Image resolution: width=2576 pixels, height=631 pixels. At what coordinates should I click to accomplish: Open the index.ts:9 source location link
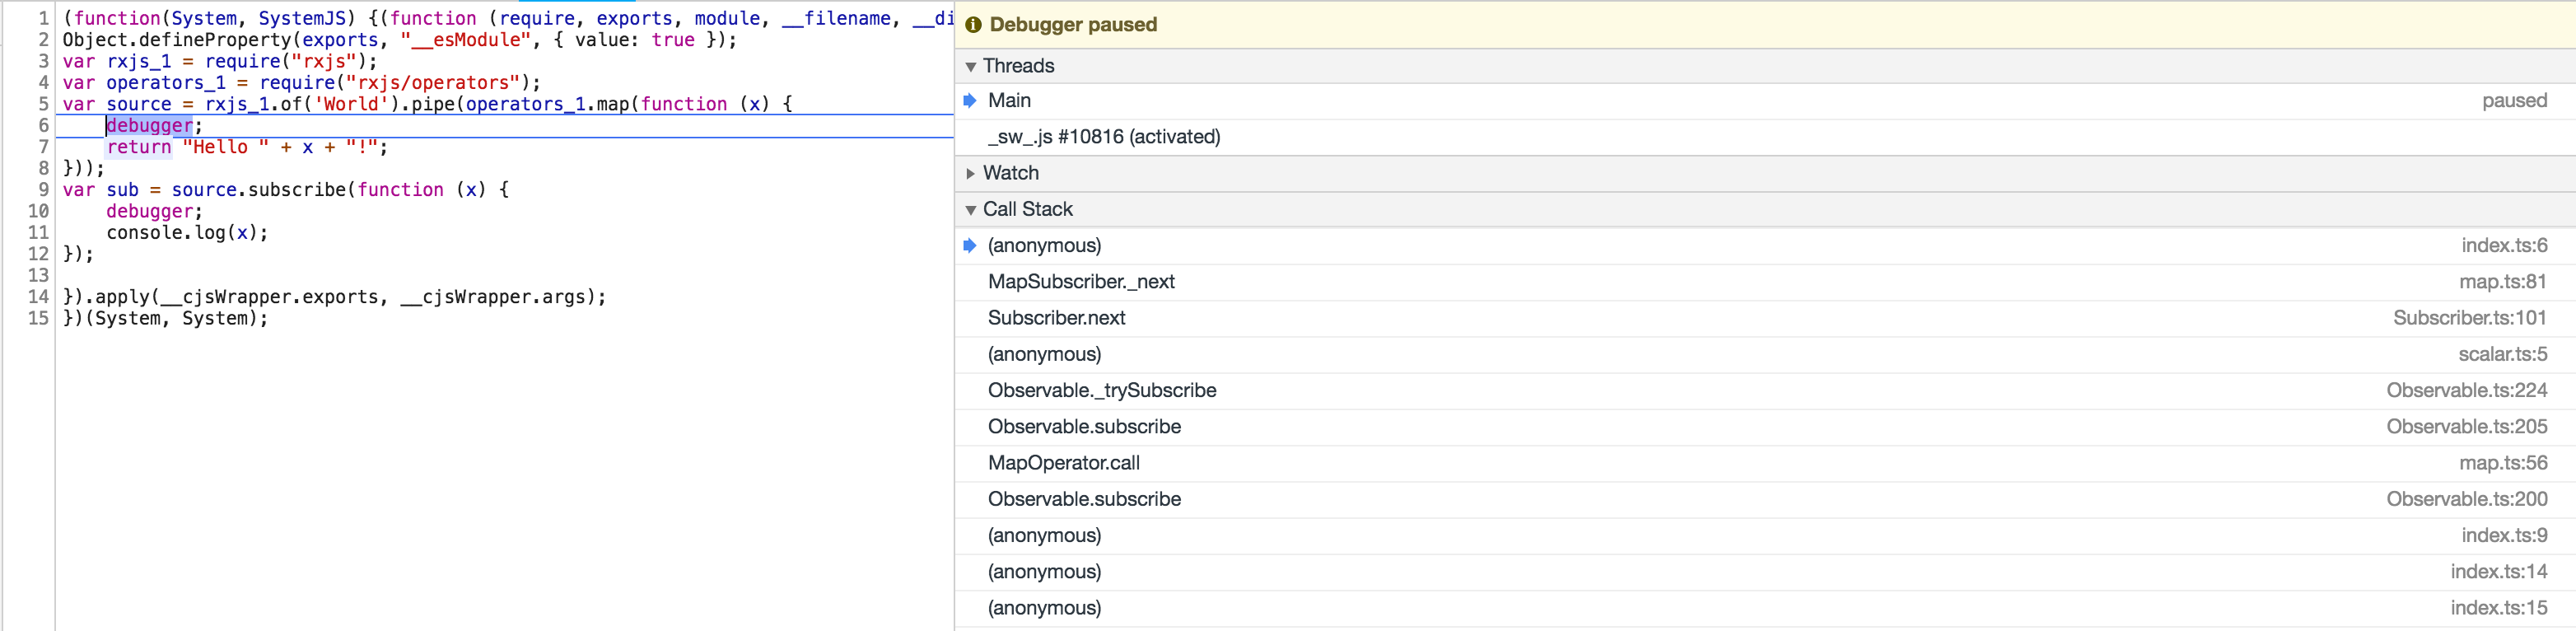(2504, 535)
